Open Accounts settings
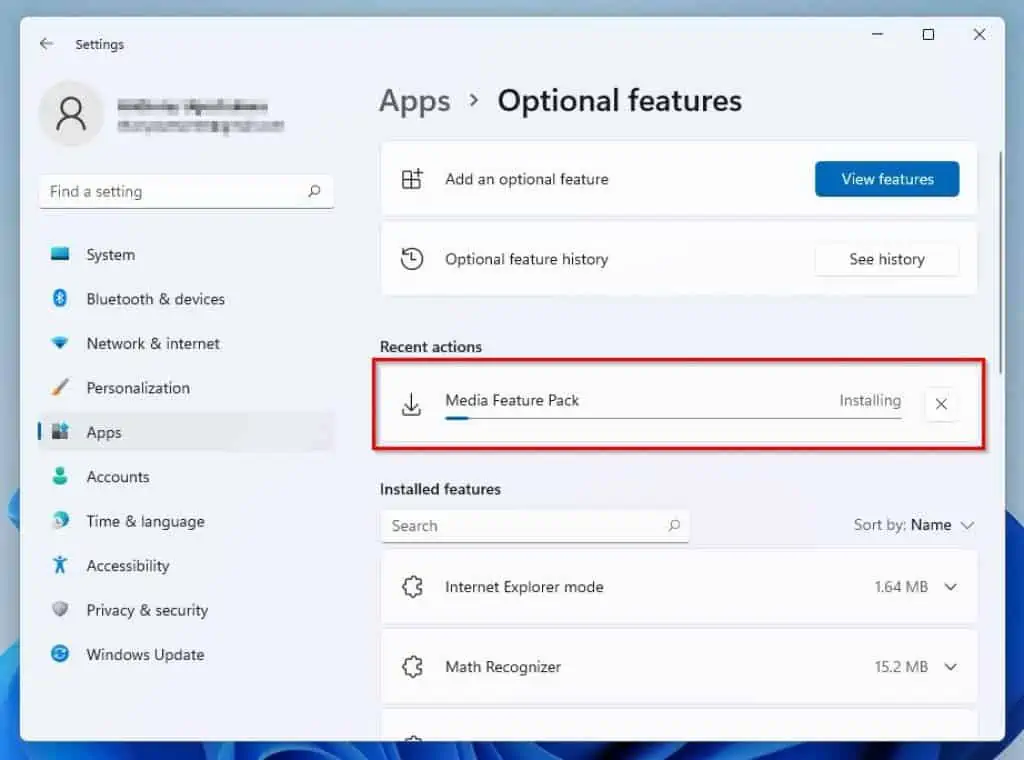The width and height of the screenshot is (1024, 760). [186, 476]
